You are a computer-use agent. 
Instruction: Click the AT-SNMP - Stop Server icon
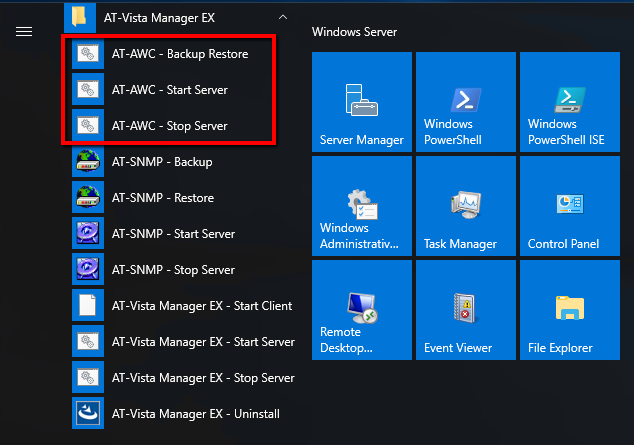pyautogui.click(x=87, y=270)
